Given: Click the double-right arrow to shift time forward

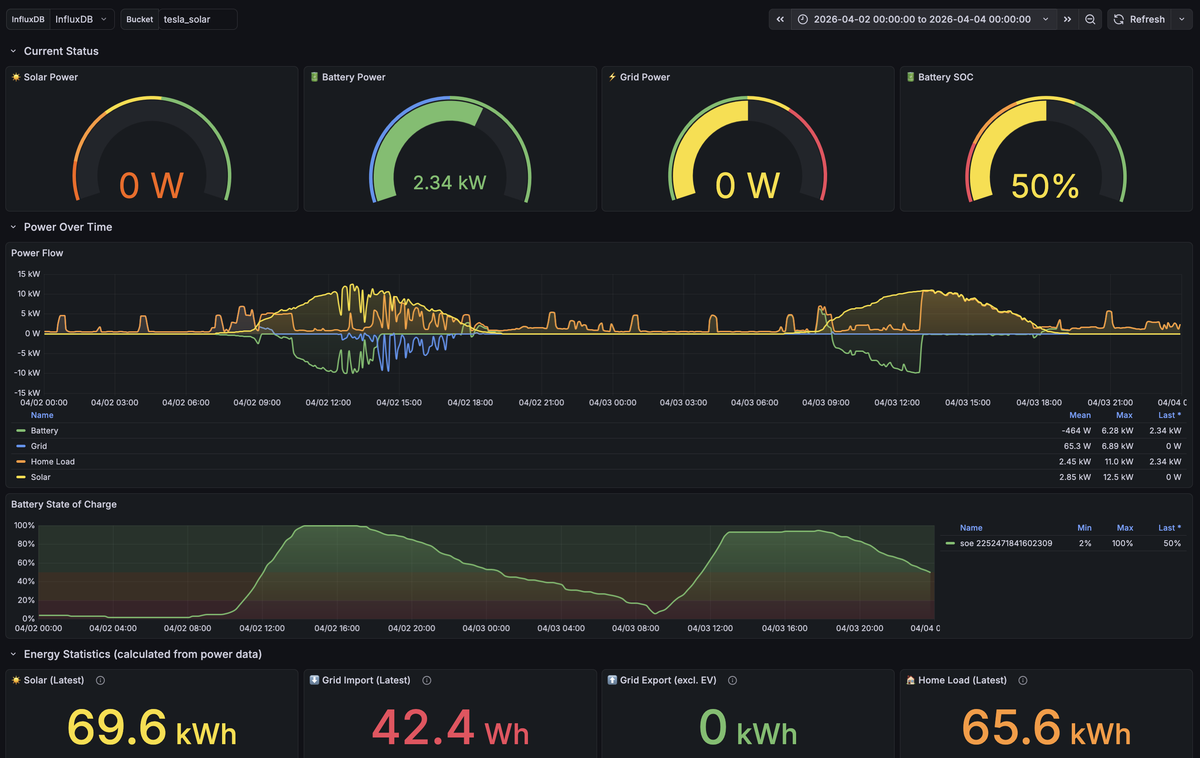Looking at the screenshot, I should 1066,18.
